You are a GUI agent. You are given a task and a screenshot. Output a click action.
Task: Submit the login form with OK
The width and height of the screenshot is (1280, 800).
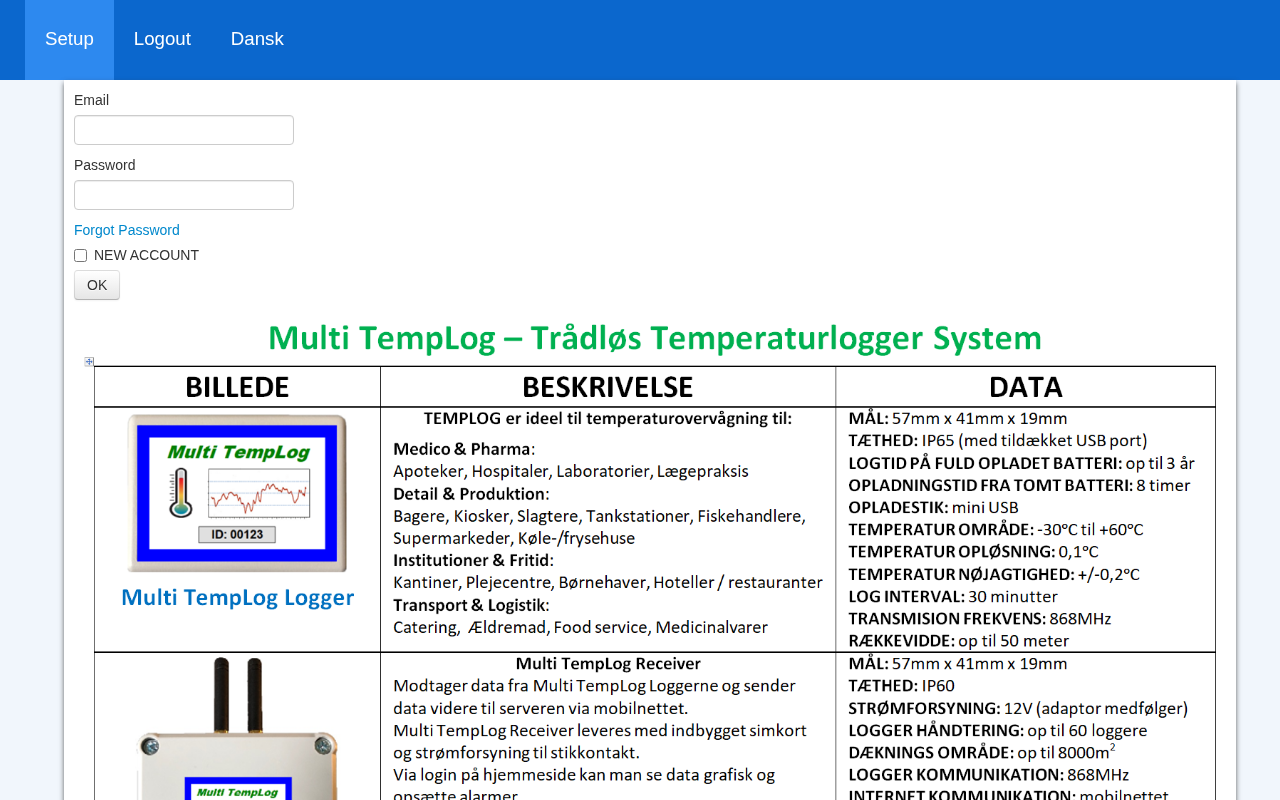coord(97,285)
